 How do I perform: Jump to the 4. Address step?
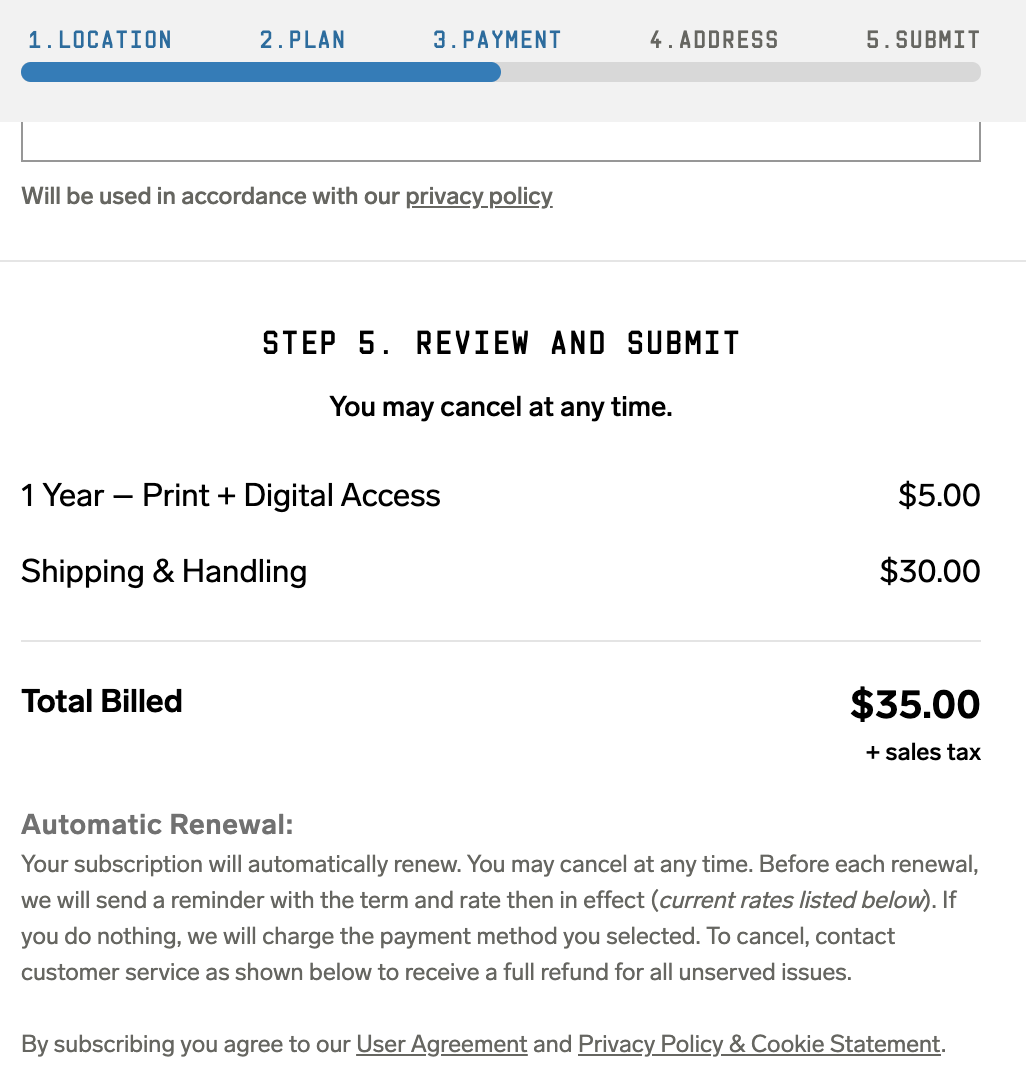coord(713,40)
